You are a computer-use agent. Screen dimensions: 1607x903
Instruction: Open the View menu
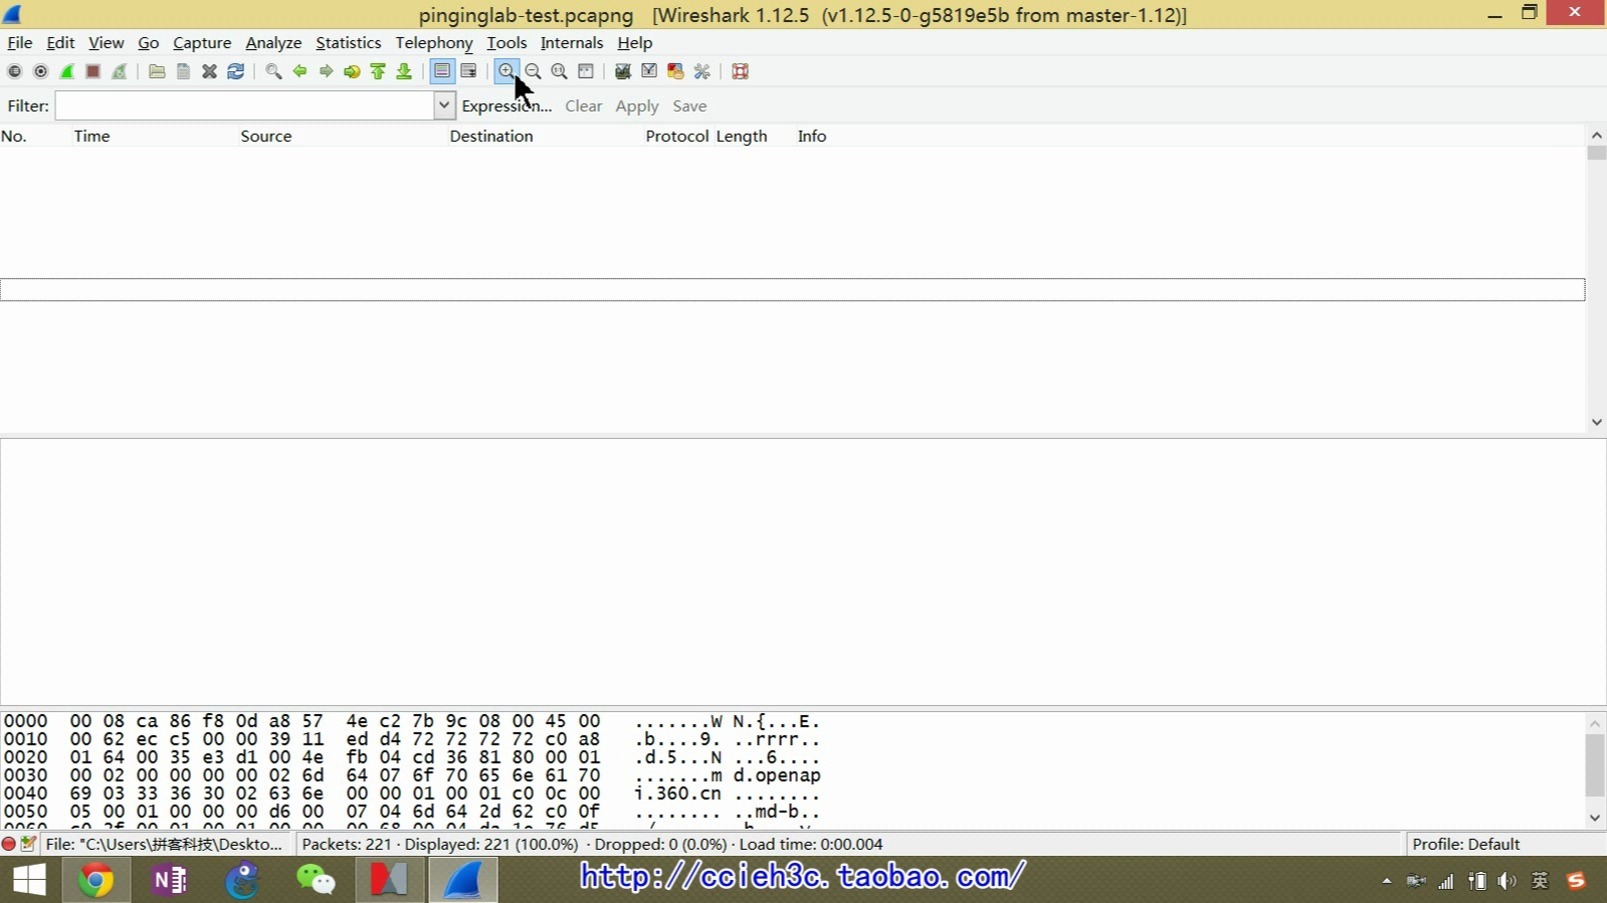(x=106, y=43)
